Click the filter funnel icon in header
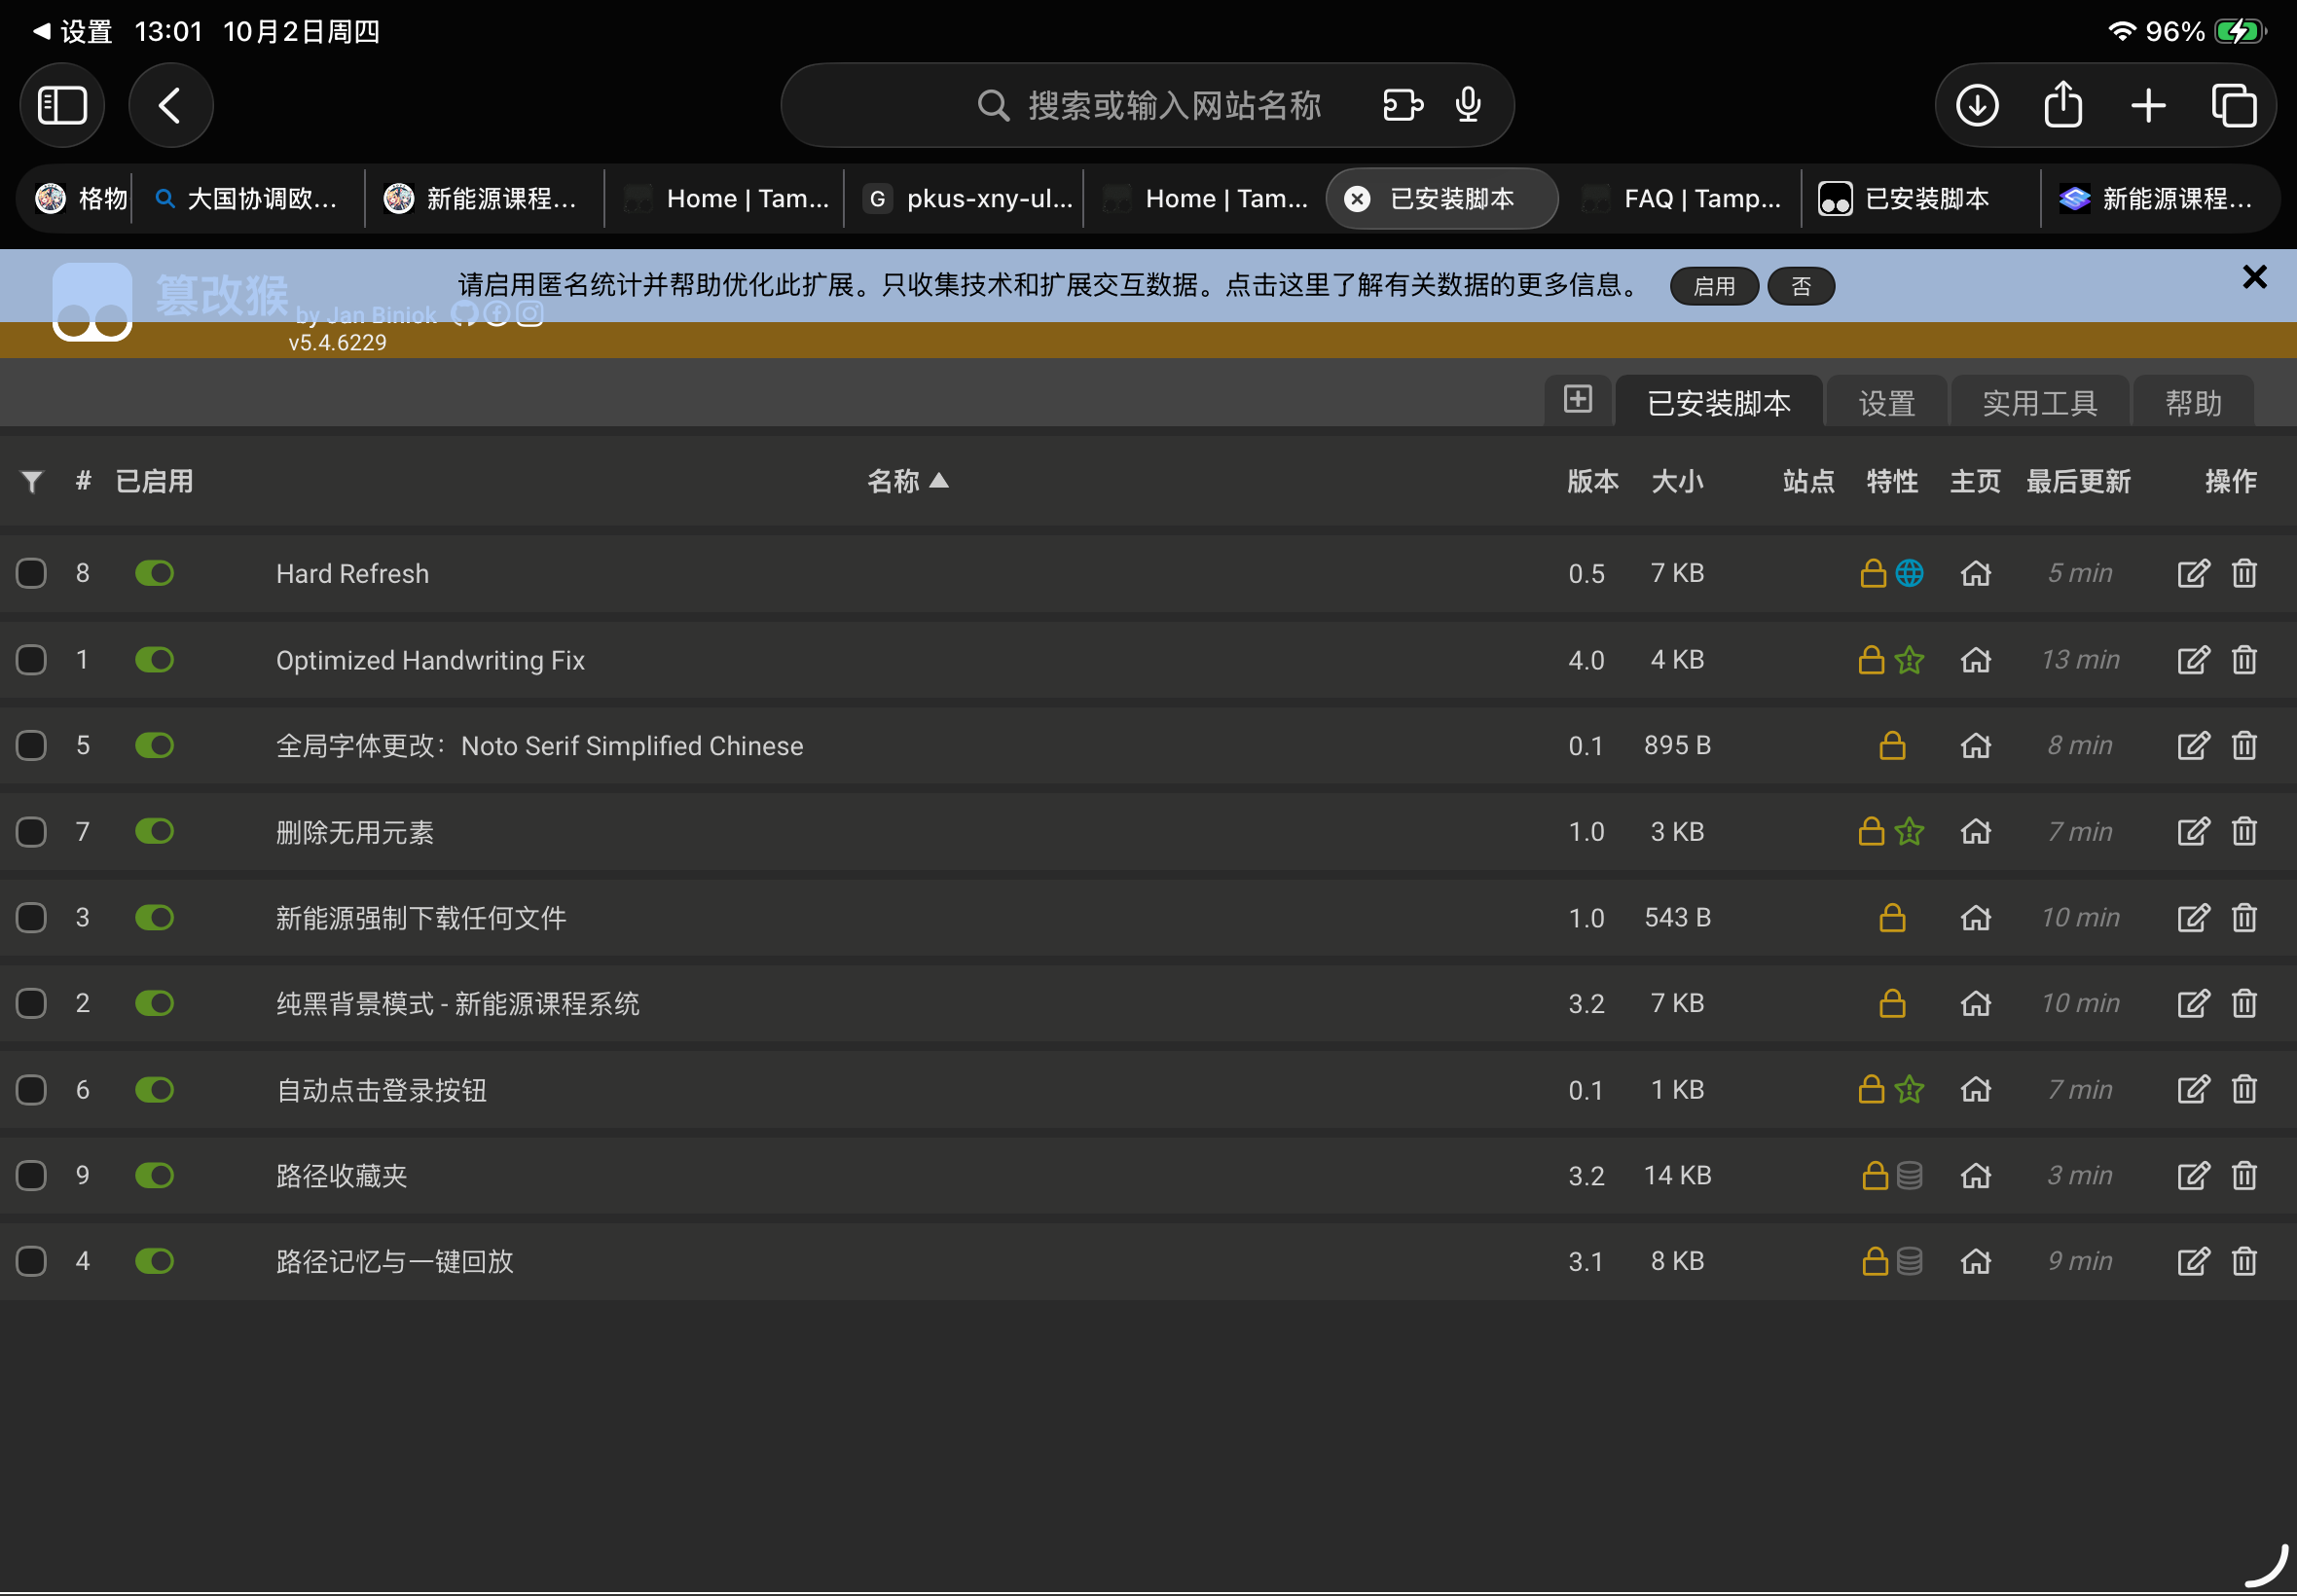 coord(32,482)
